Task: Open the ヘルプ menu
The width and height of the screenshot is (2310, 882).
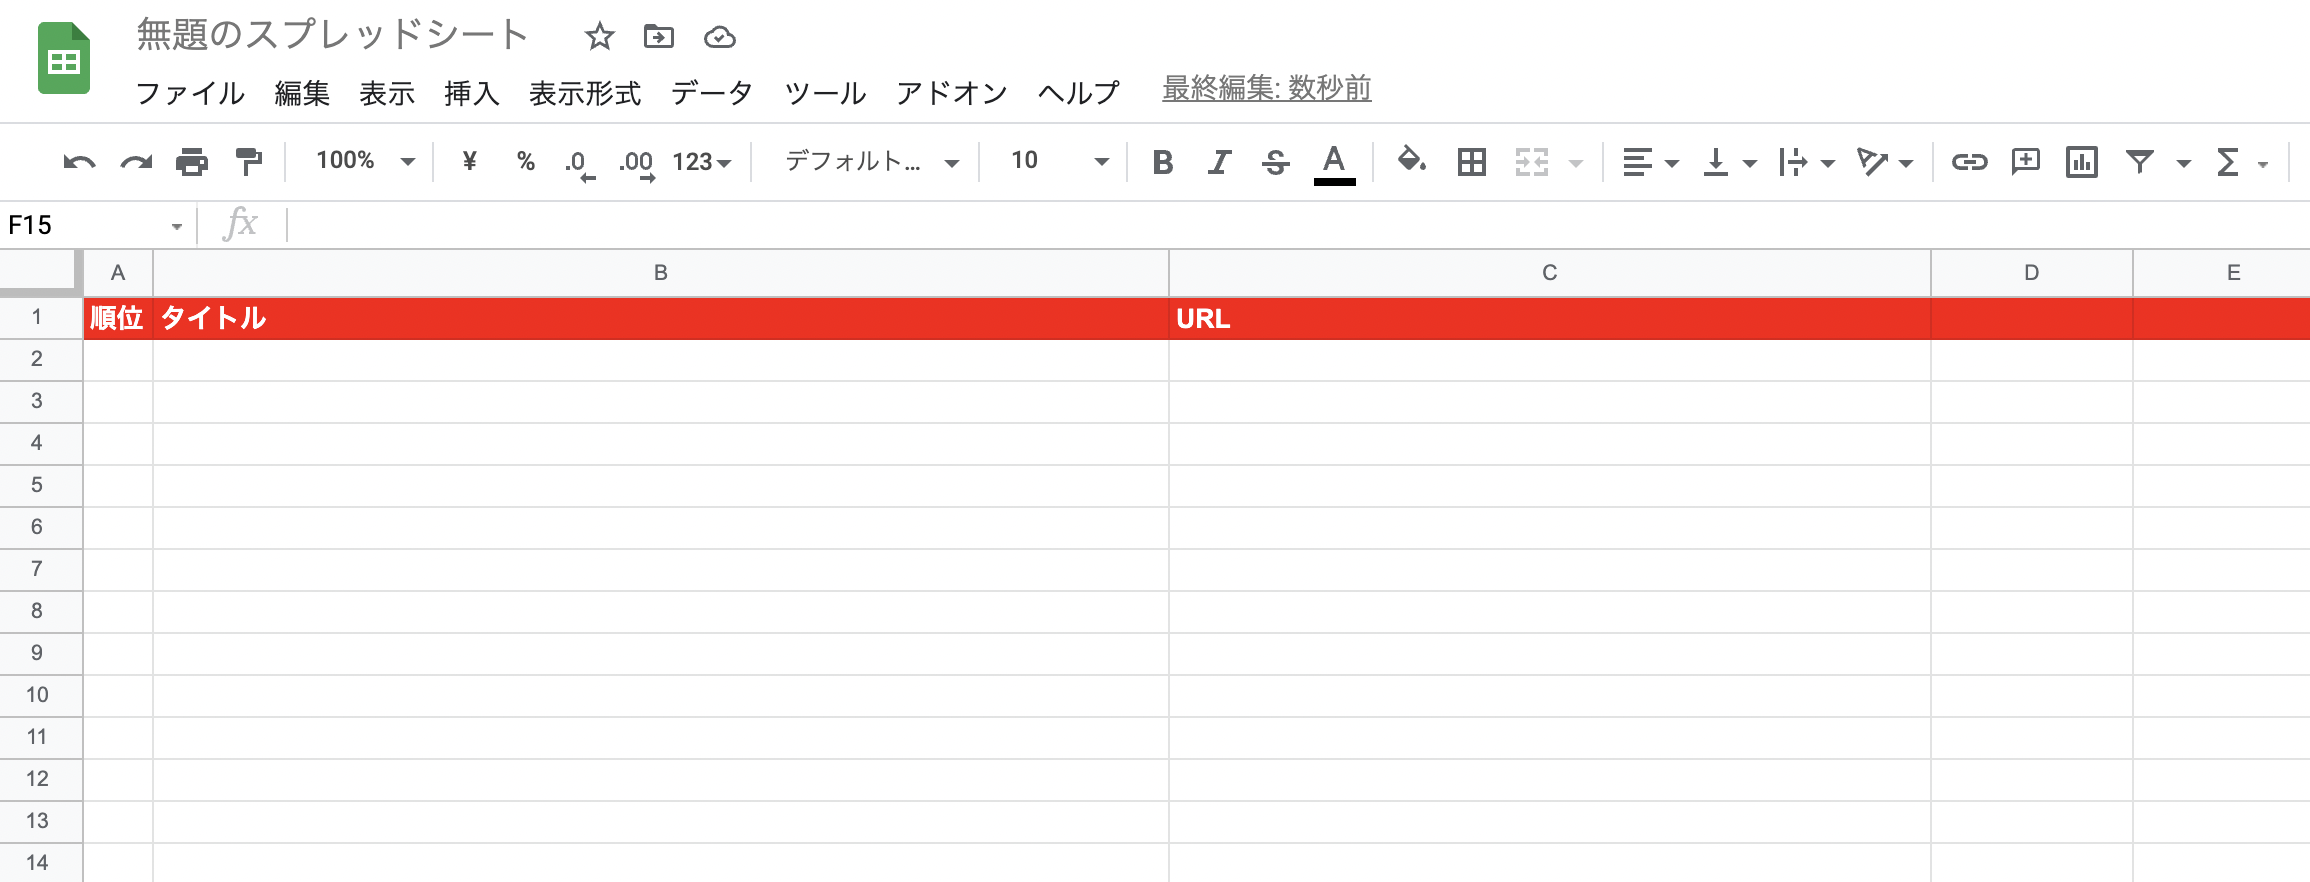Action: point(1079,93)
